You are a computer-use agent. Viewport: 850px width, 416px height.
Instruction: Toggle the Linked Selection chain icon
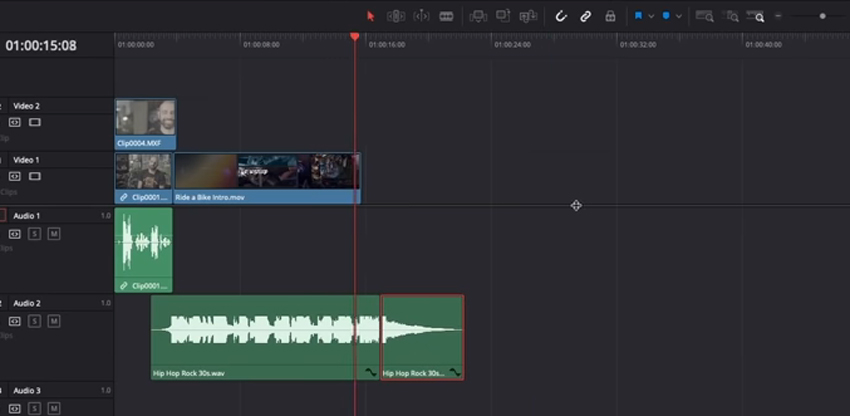tap(586, 16)
